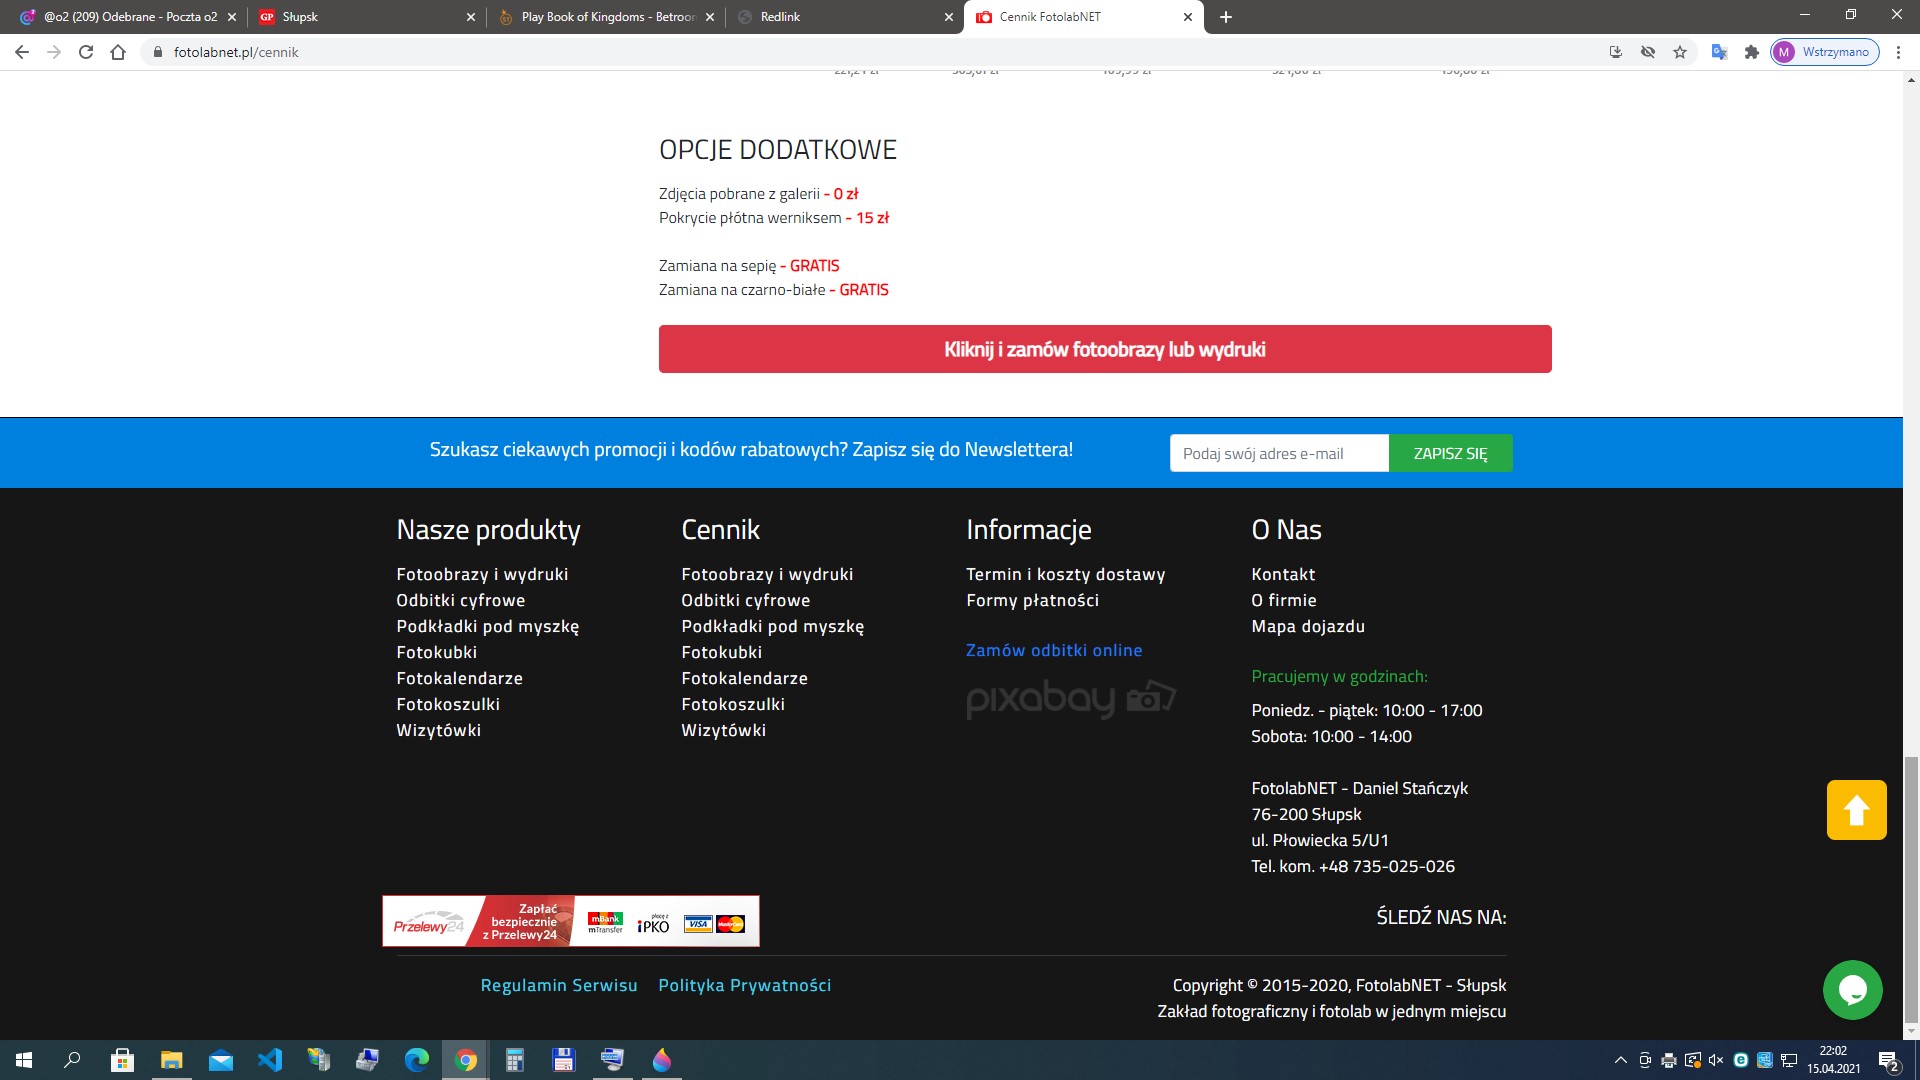This screenshot has width=1920, height=1080.
Task: Open the Extensions puzzle menu
Action: point(1752,52)
